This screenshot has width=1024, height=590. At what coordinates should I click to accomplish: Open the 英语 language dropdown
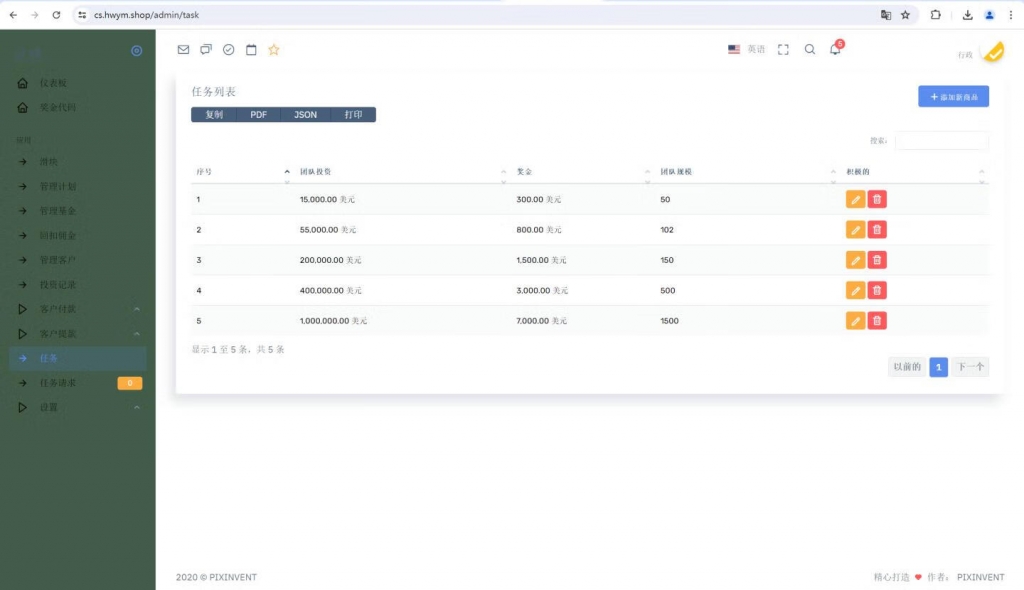pyautogui.click(x=746, y=50)
